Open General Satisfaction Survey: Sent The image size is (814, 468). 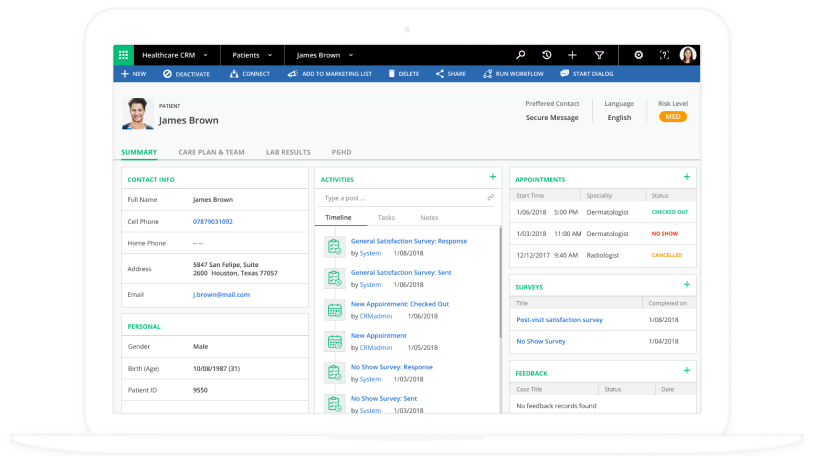(x=401, y=273)
